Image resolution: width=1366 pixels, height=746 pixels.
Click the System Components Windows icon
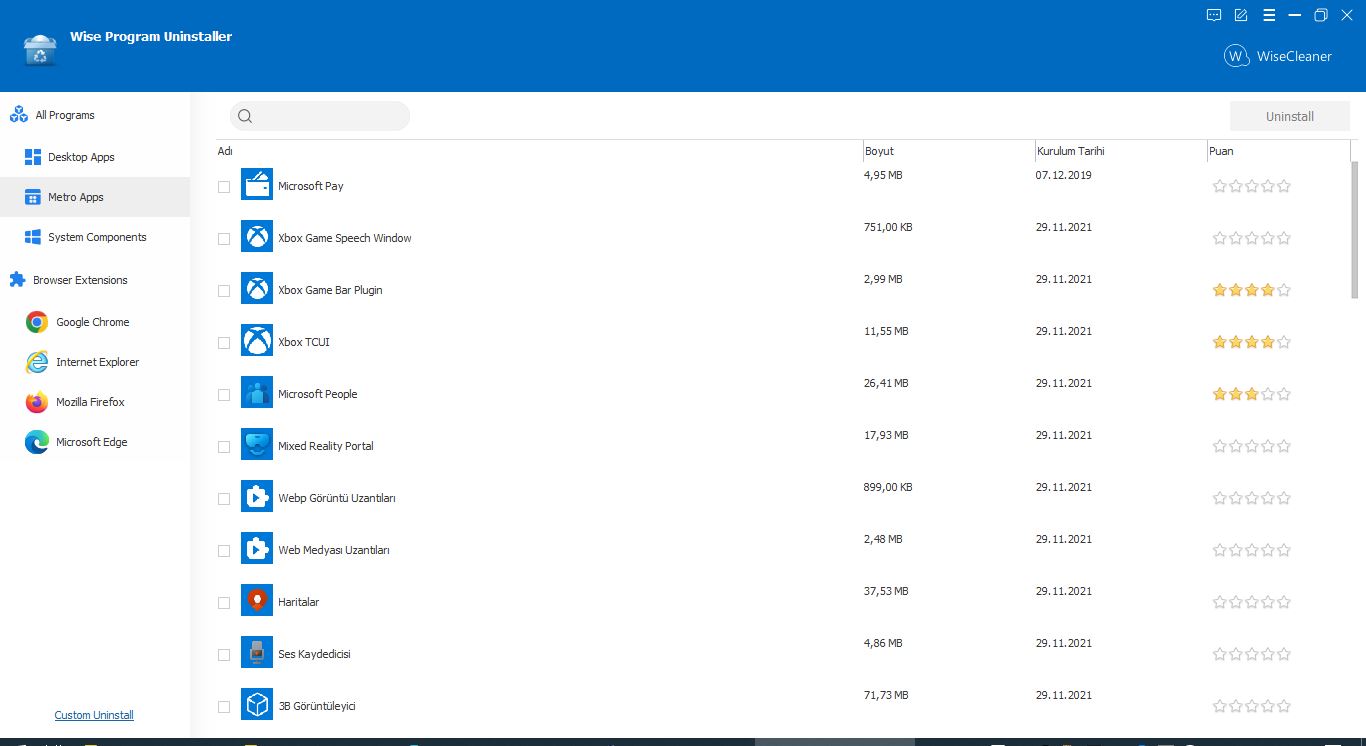[x=32, y=237]
